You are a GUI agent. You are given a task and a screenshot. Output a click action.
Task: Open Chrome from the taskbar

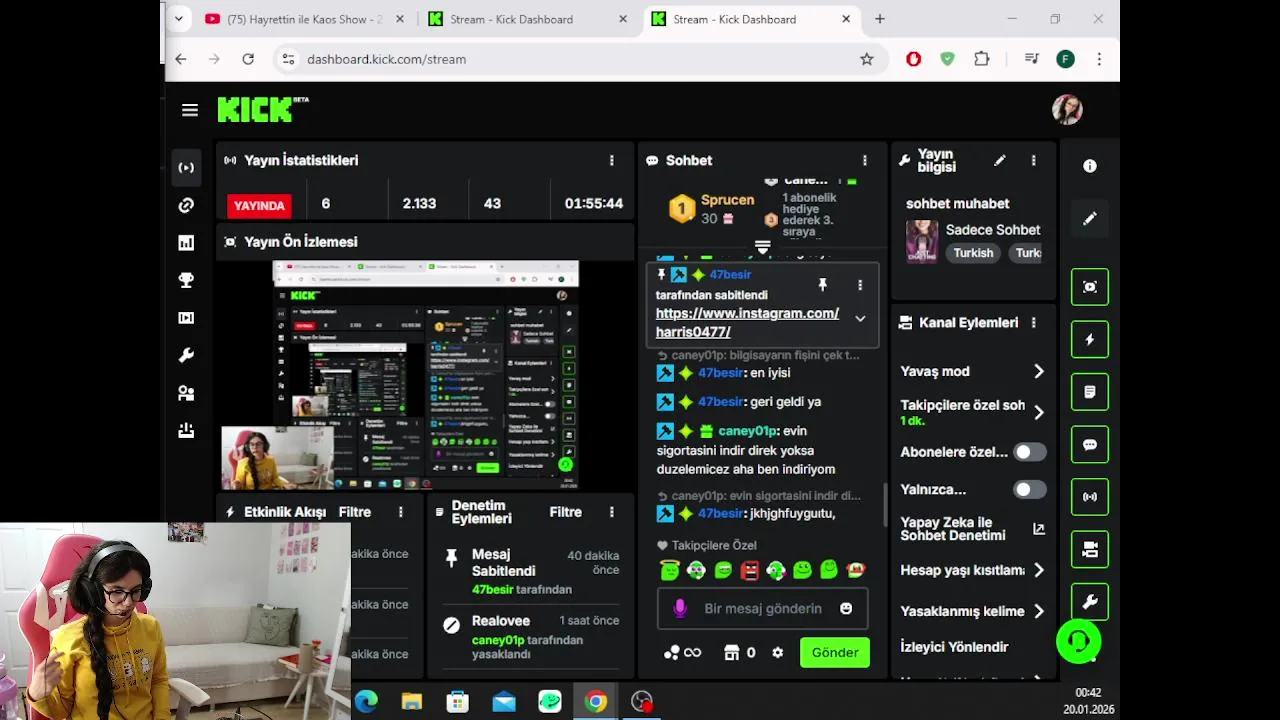click(596, 702)
